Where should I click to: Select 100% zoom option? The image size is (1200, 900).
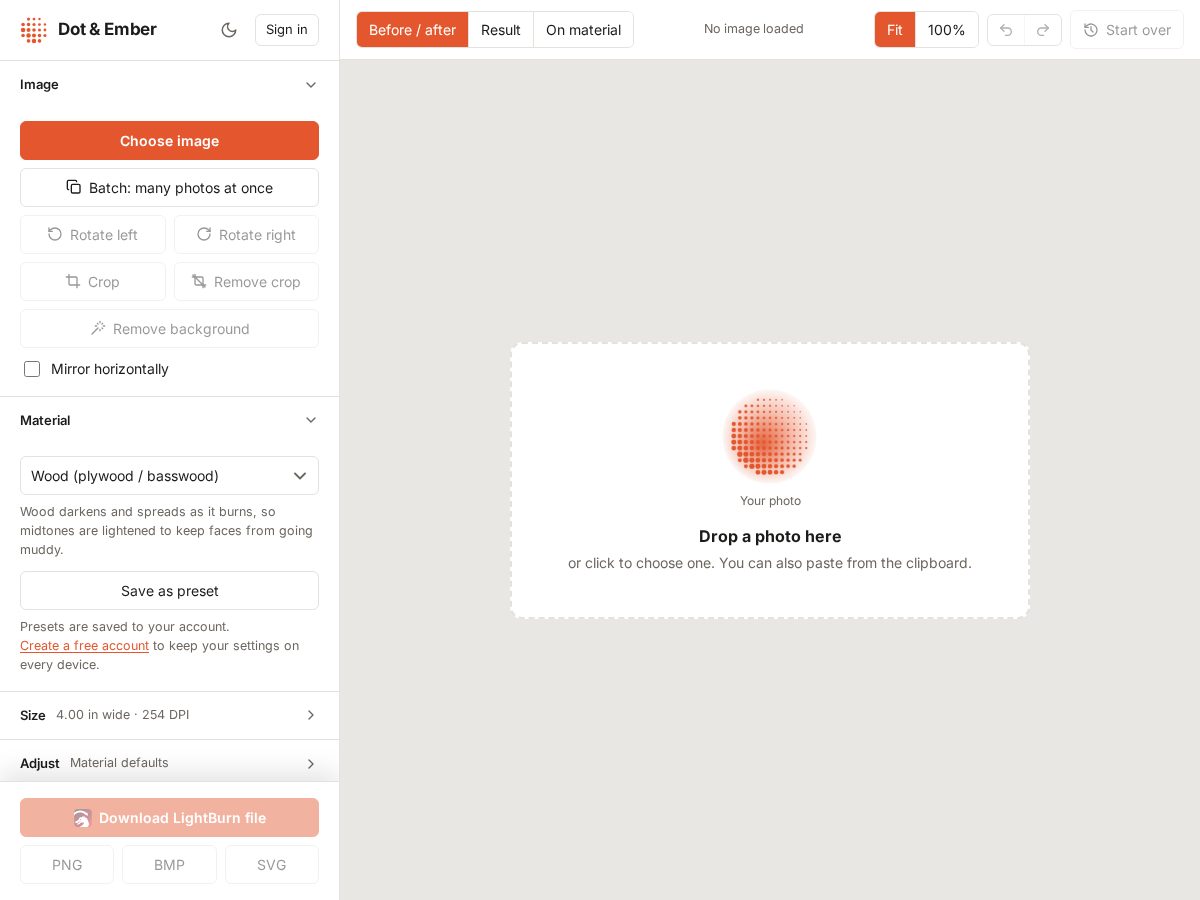tap(947, 30)
